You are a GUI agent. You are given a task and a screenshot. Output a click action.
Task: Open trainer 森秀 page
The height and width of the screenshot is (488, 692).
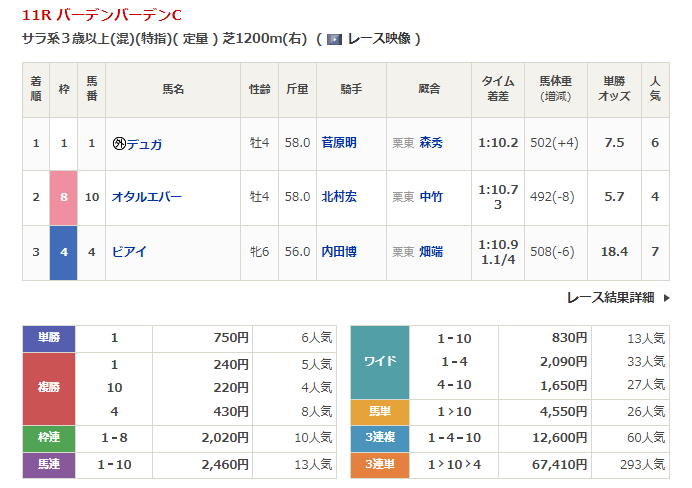(431, 143)
